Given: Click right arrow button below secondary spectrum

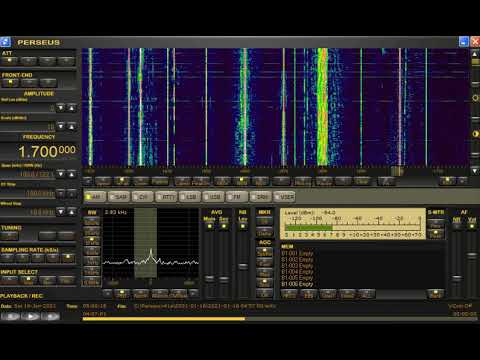Looking at the screenshot, I should click(x=194, y=294).
